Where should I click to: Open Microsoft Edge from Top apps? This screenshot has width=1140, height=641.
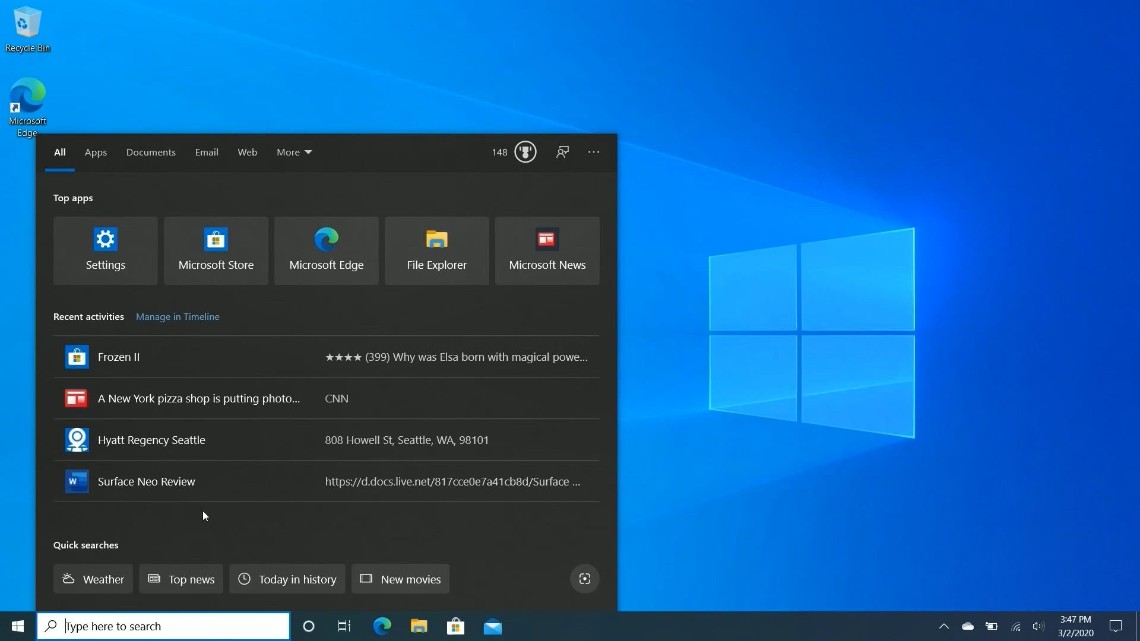[x=326, y=250]
